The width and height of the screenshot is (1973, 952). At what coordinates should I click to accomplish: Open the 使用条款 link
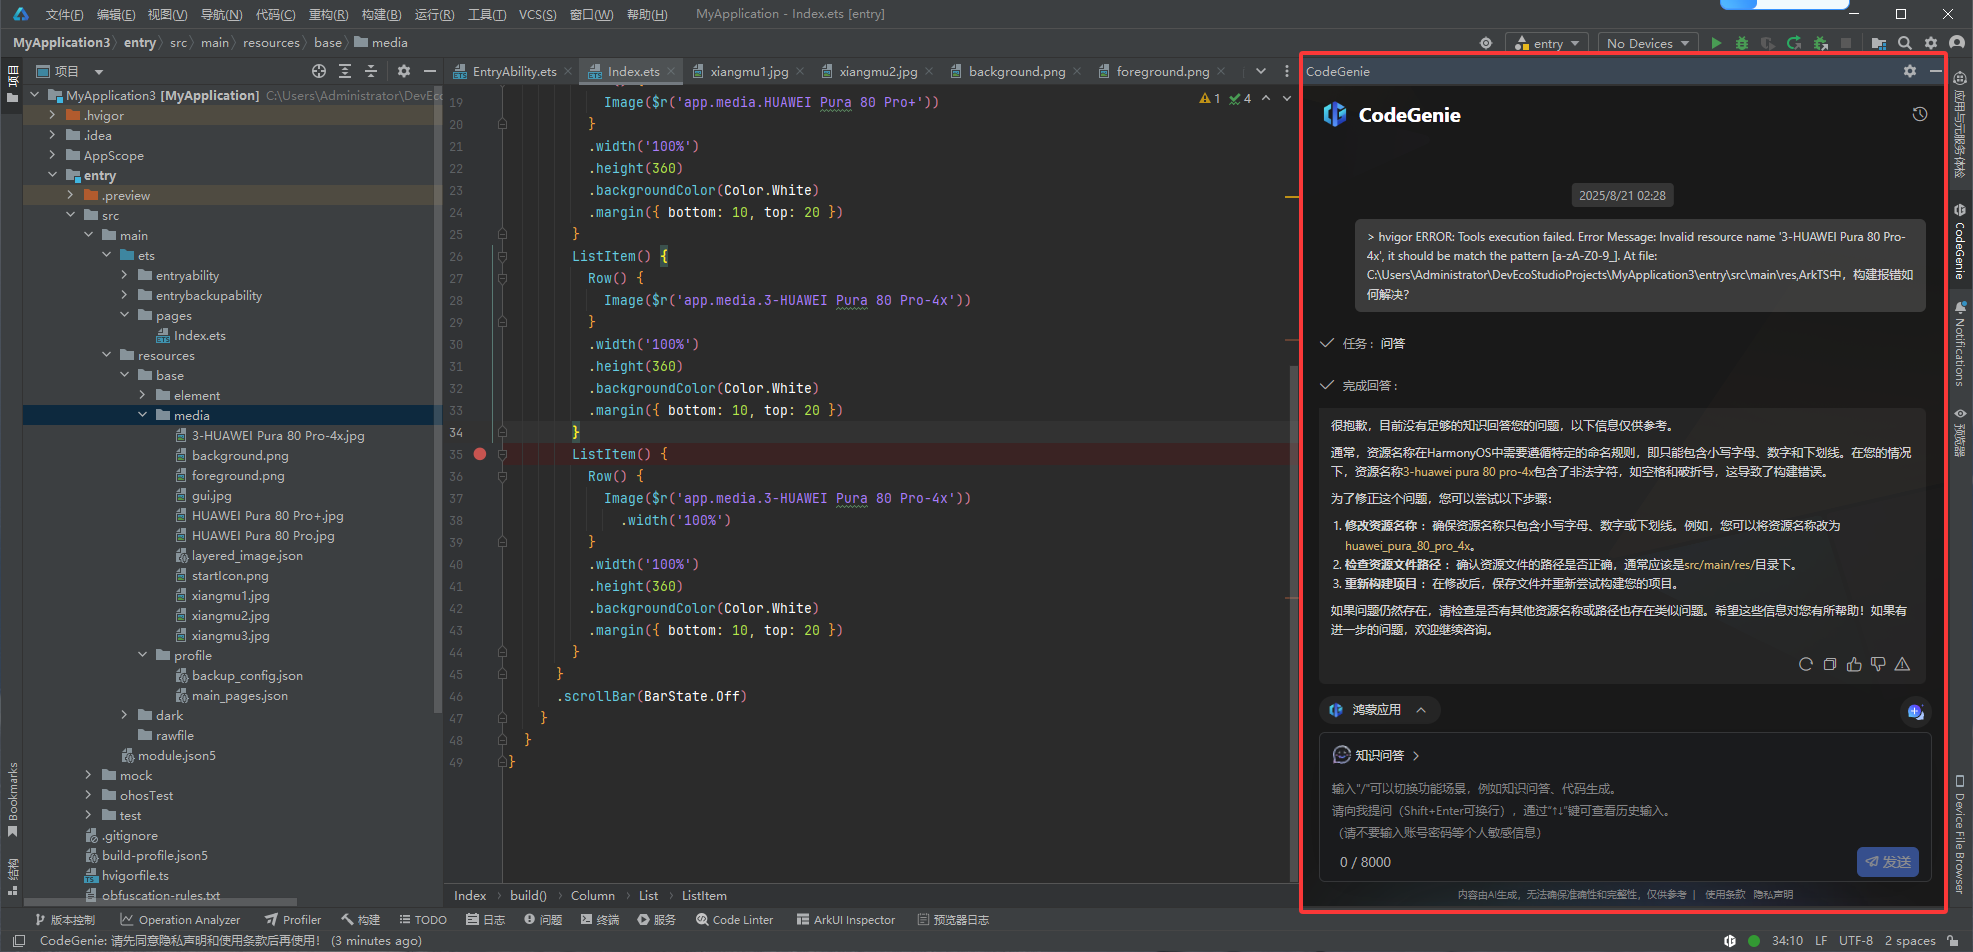1725,895
